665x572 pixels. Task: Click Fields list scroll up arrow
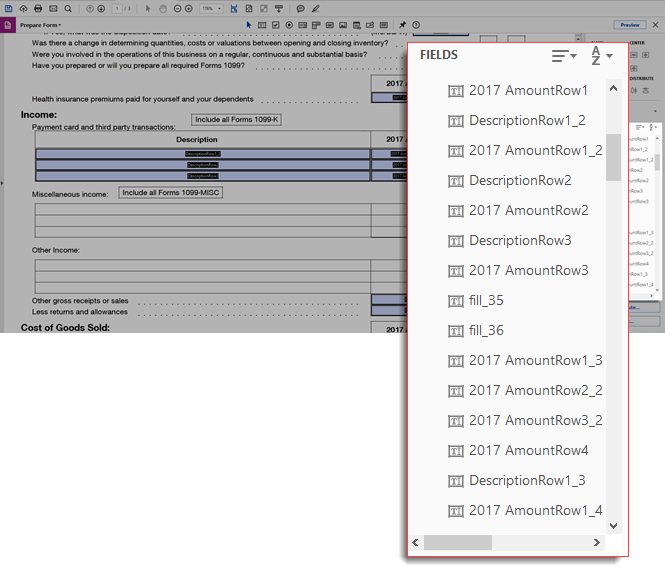[x=613, y=89]
